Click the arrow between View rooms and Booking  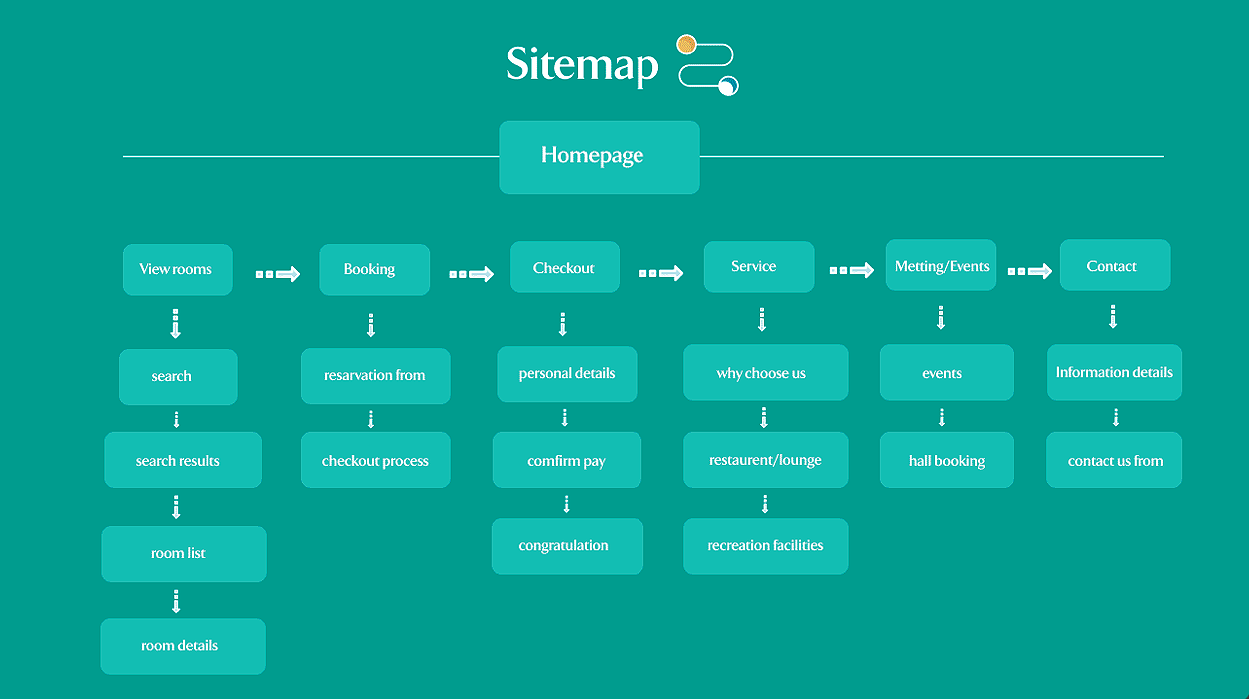[x=278, y=273]
